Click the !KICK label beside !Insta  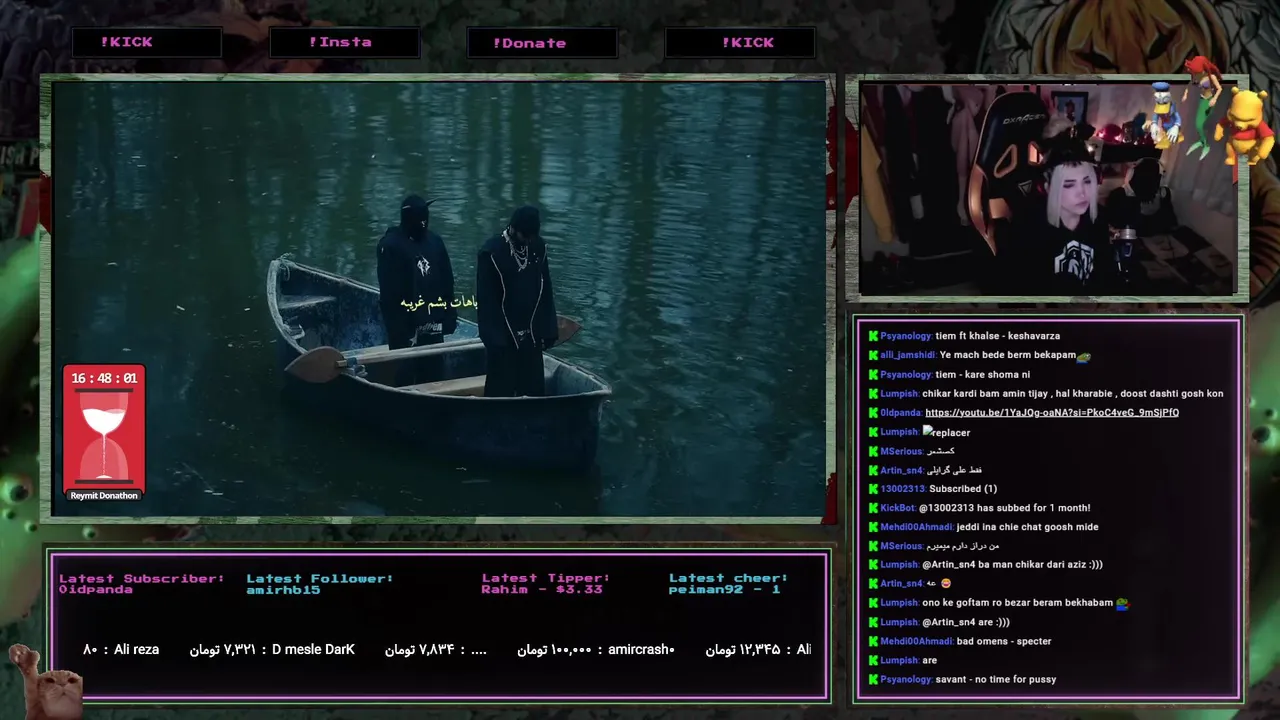click(x=127, y=42)
